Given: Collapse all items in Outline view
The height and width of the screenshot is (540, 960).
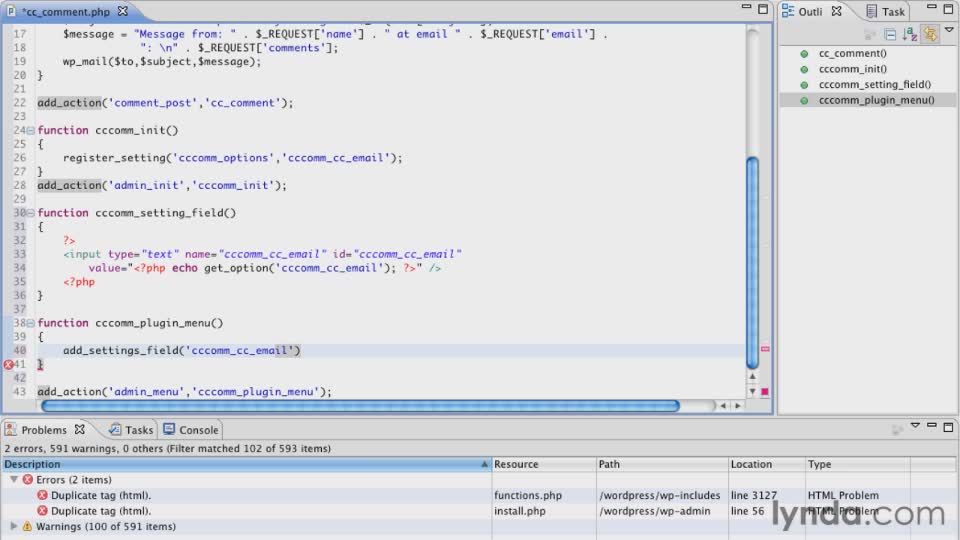Looking at the screenshot, I should tap(890, 34).
